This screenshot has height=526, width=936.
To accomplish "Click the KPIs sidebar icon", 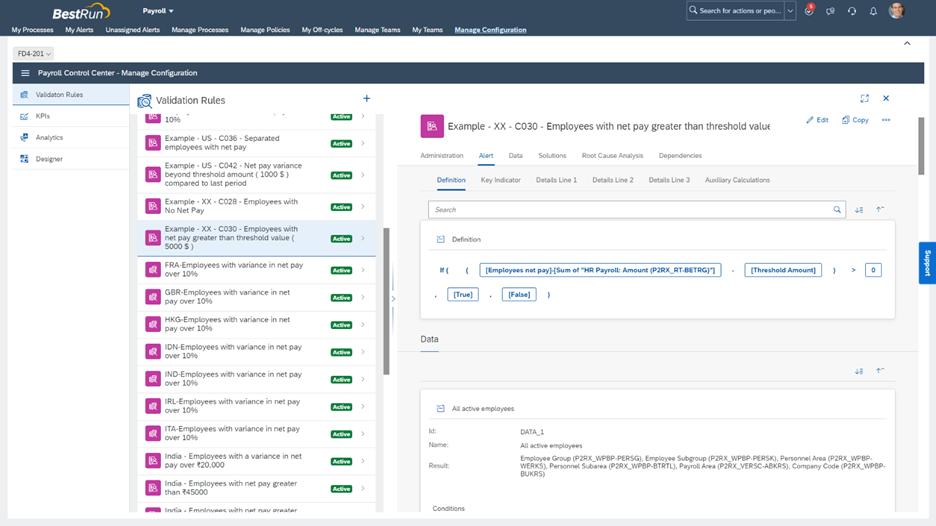I will [x=24, y=116].
